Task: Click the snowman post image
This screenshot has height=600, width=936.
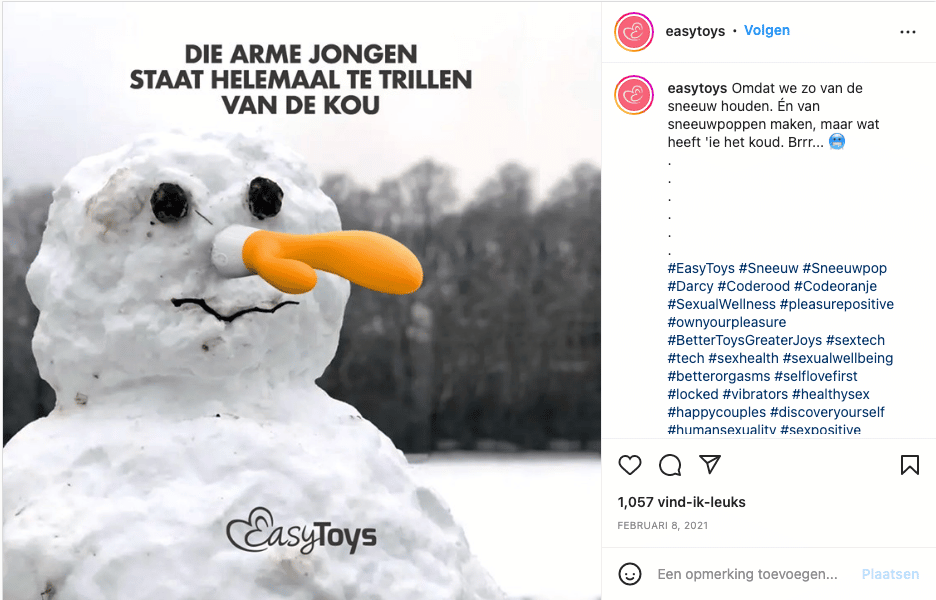Action: [x=301, y=300]
